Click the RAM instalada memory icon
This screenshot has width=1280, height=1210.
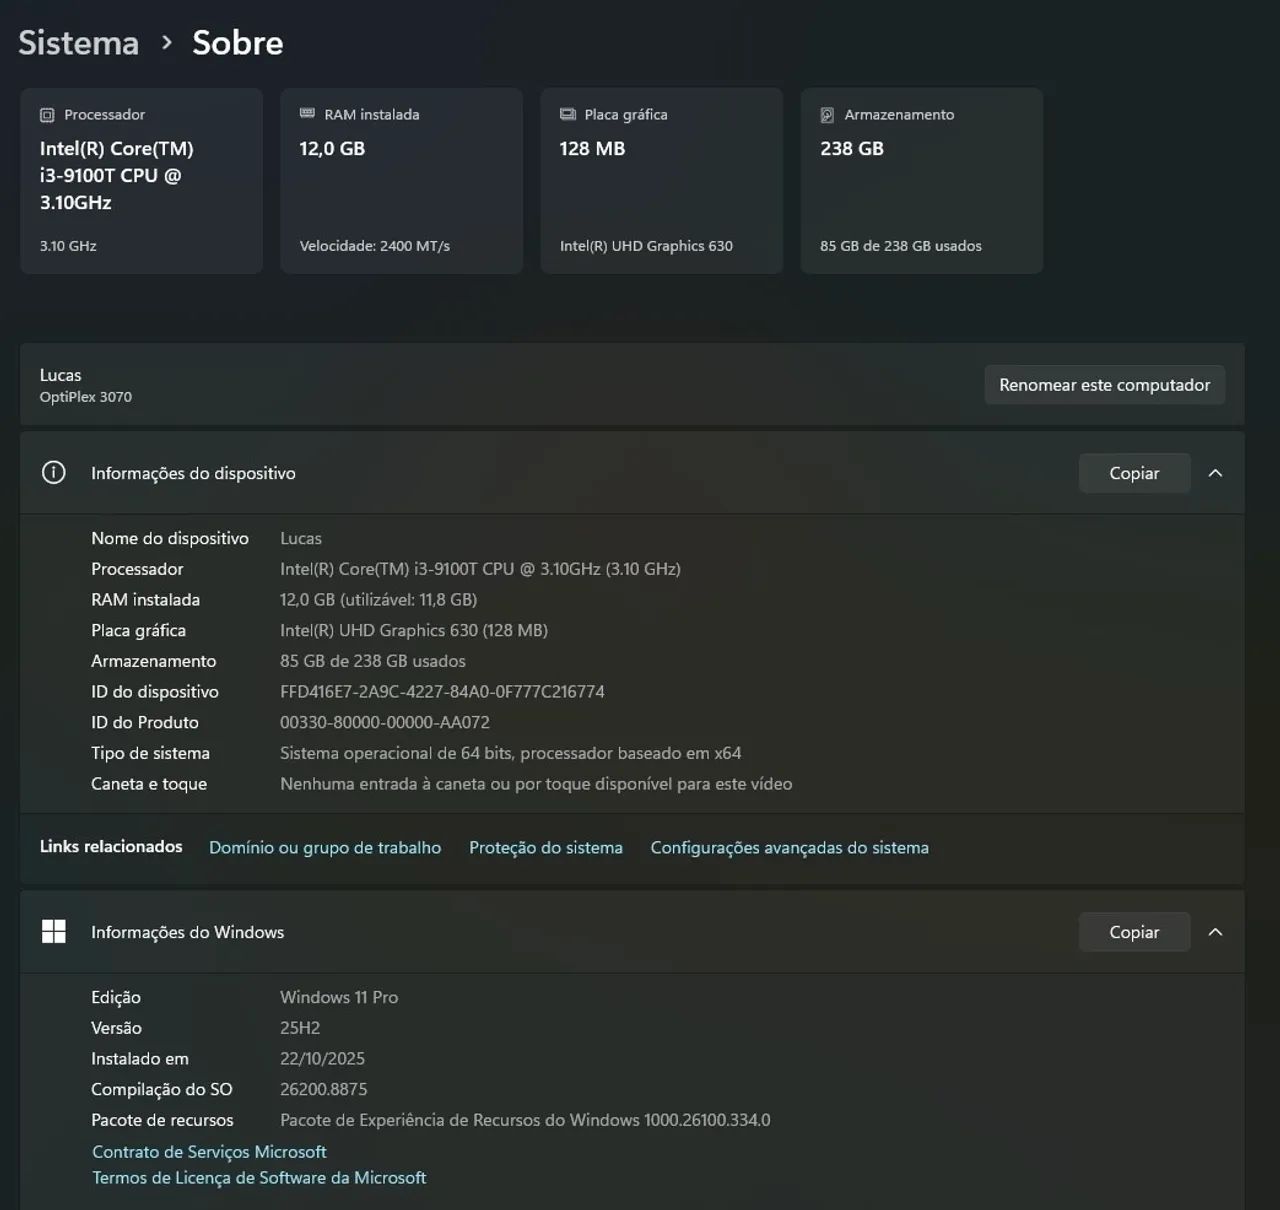coord(307,114)
